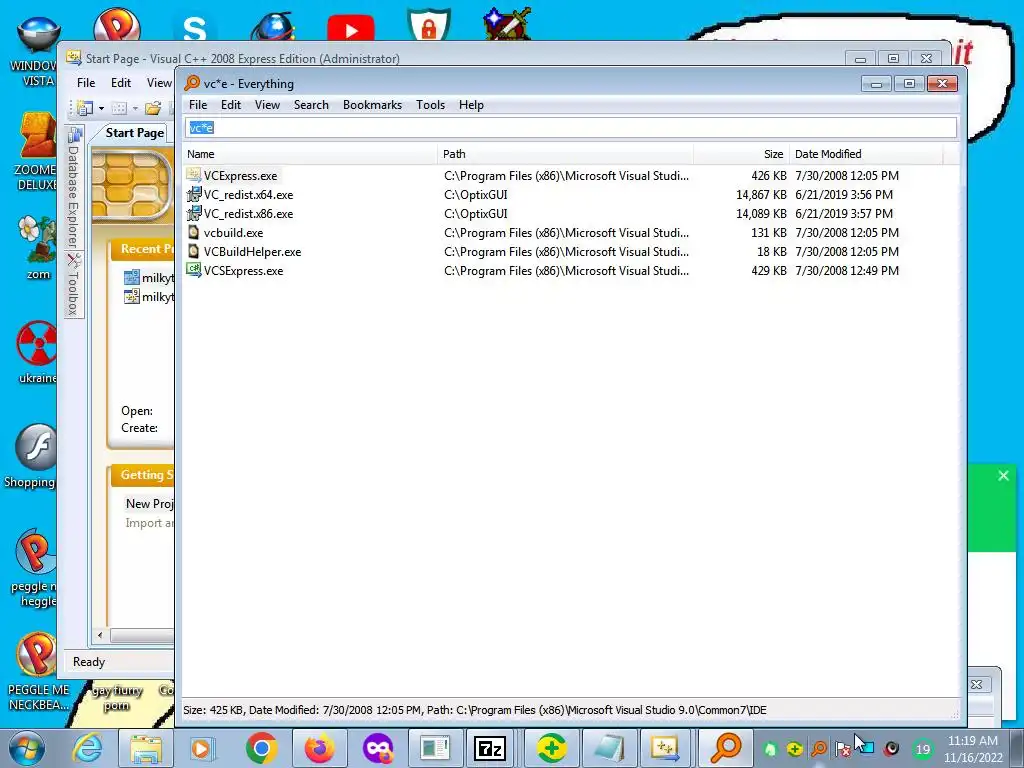
Task: Launch Internet Explorer from the taskbar
Action: point(87,748)
